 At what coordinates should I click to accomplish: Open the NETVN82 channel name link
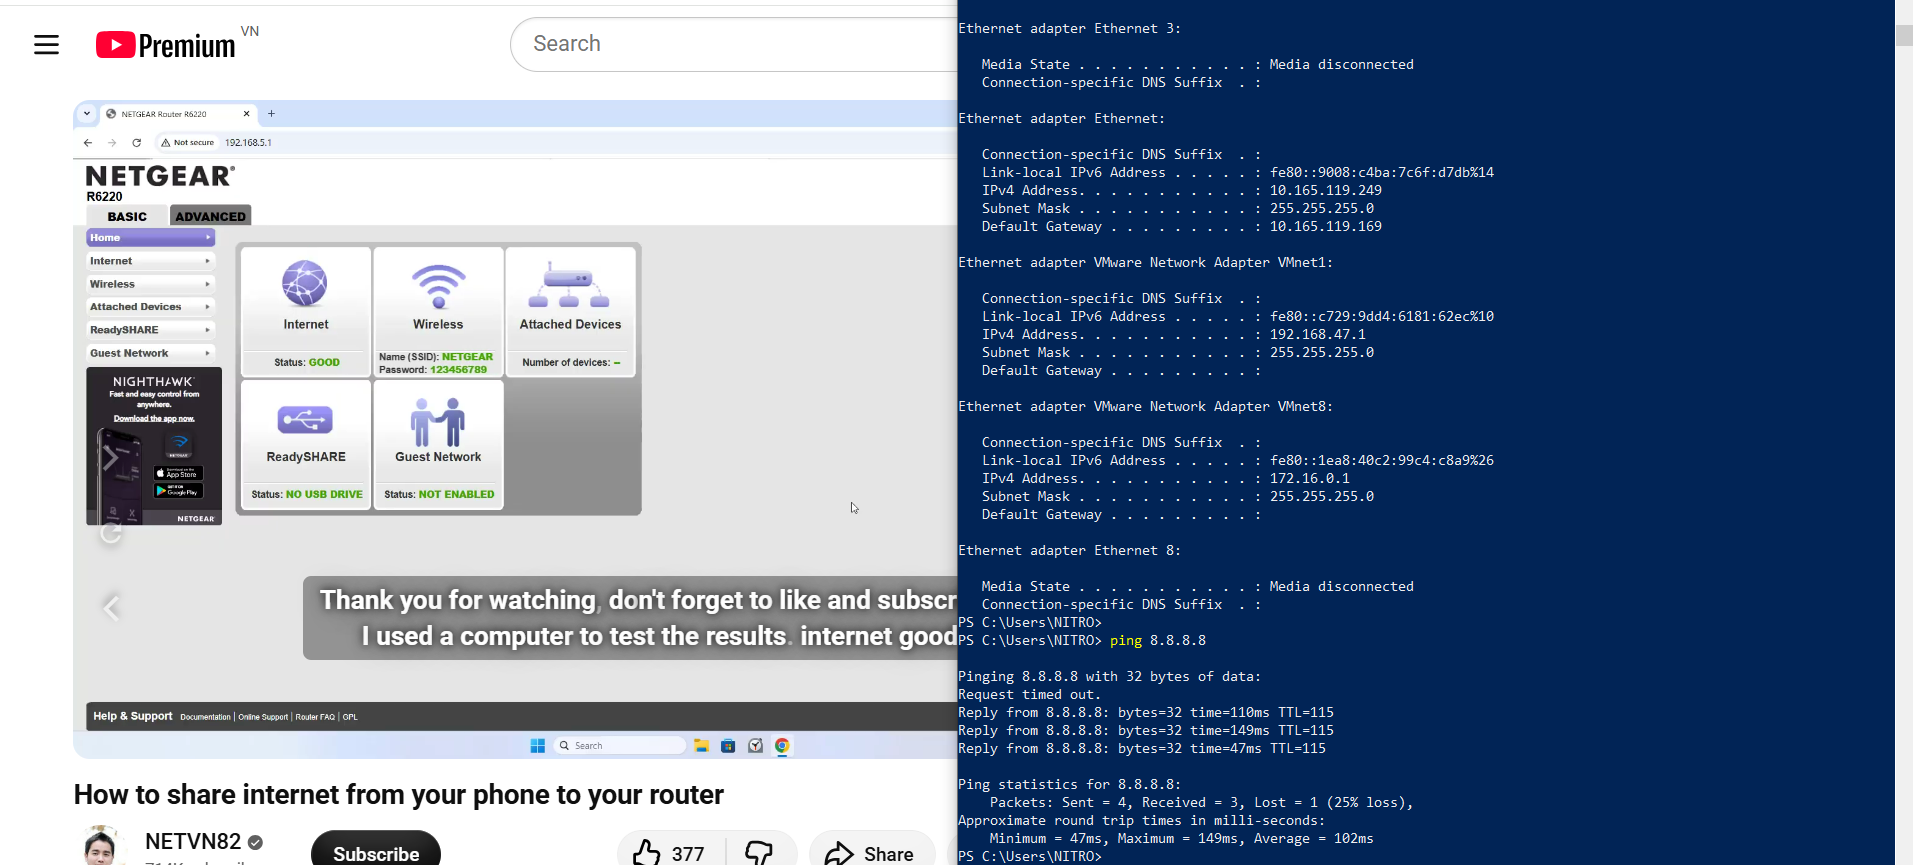click(193, 842)
